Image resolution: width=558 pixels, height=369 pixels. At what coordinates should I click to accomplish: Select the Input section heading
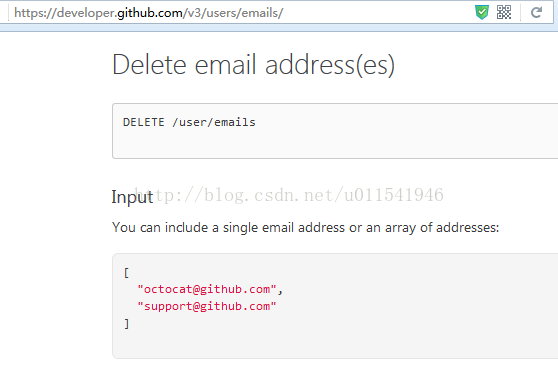coord(132,197)
